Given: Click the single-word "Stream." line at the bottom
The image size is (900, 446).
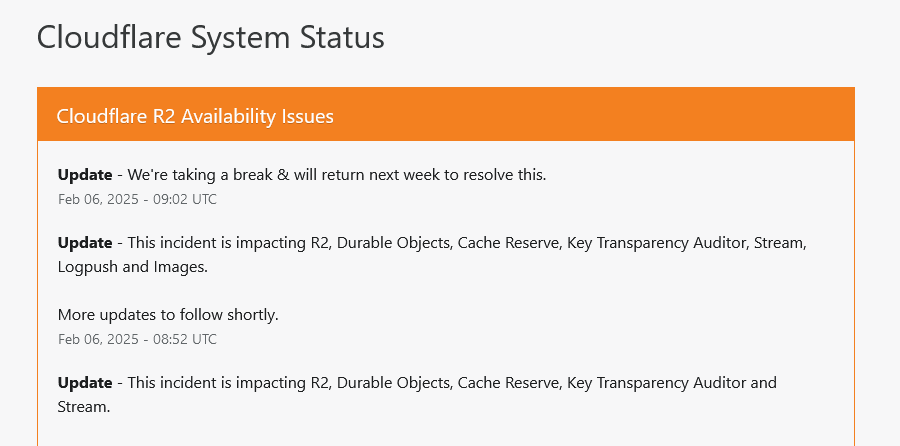Looking at the screenshot, I should tap(84, 407).
